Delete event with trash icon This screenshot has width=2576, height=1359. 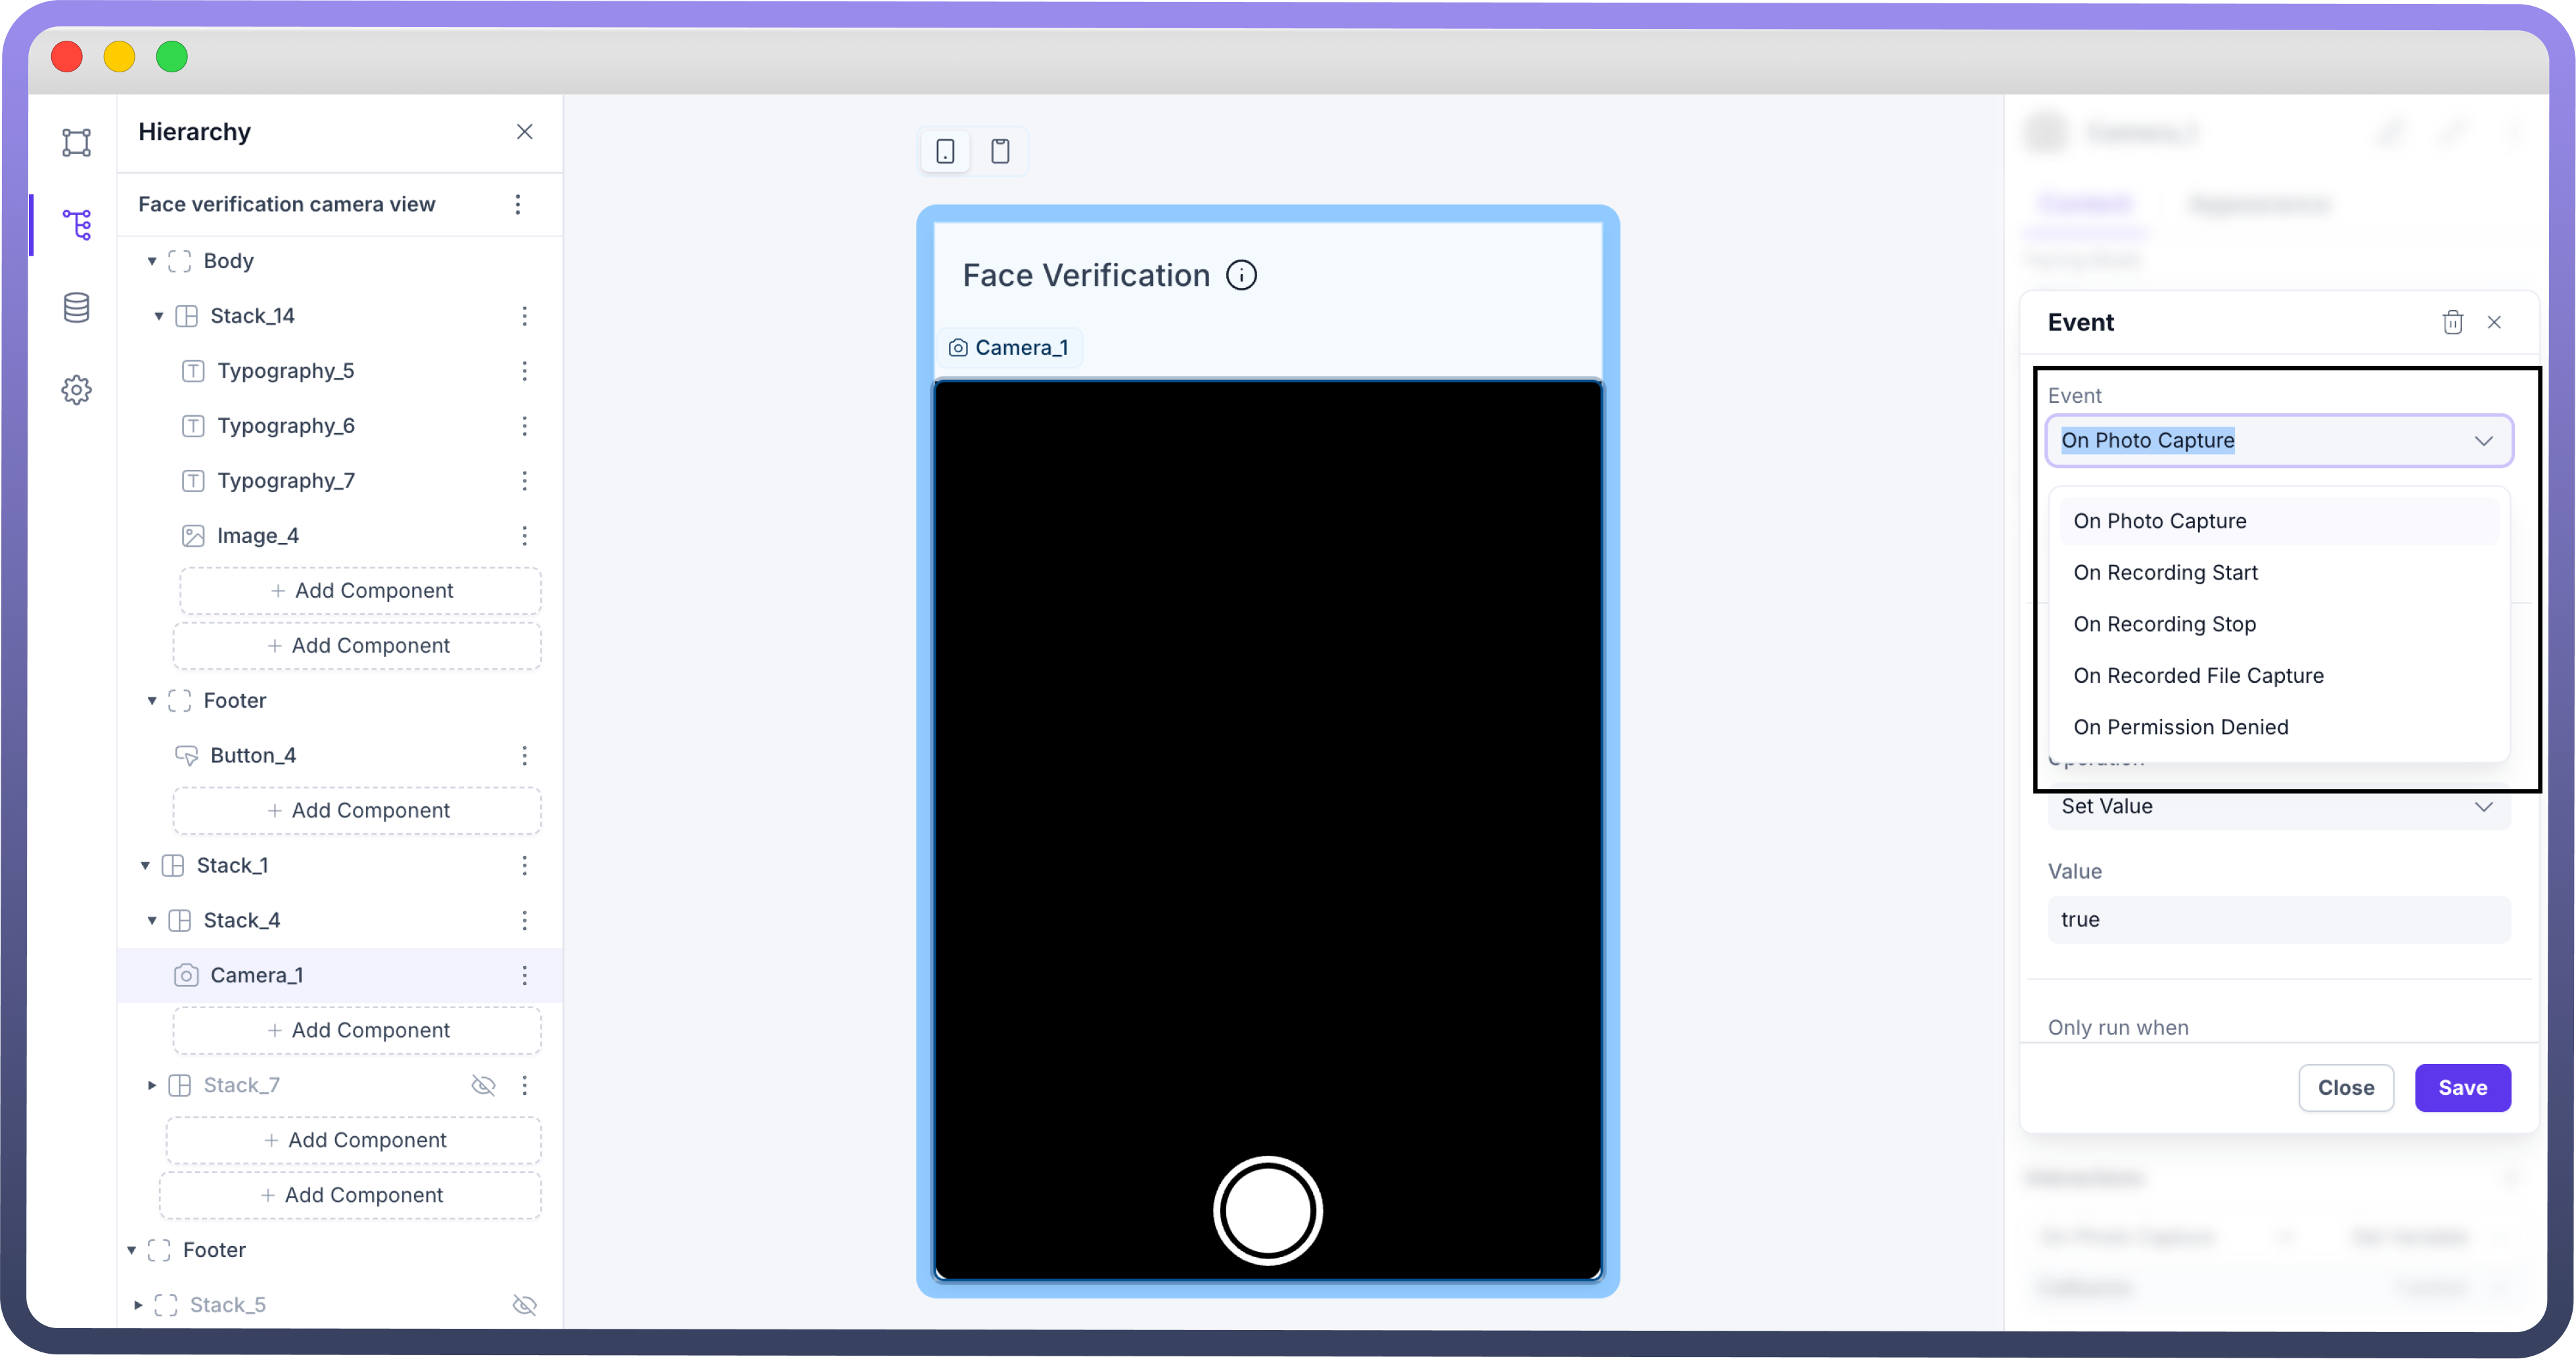pyautogui.click(x=2452, y=322)
